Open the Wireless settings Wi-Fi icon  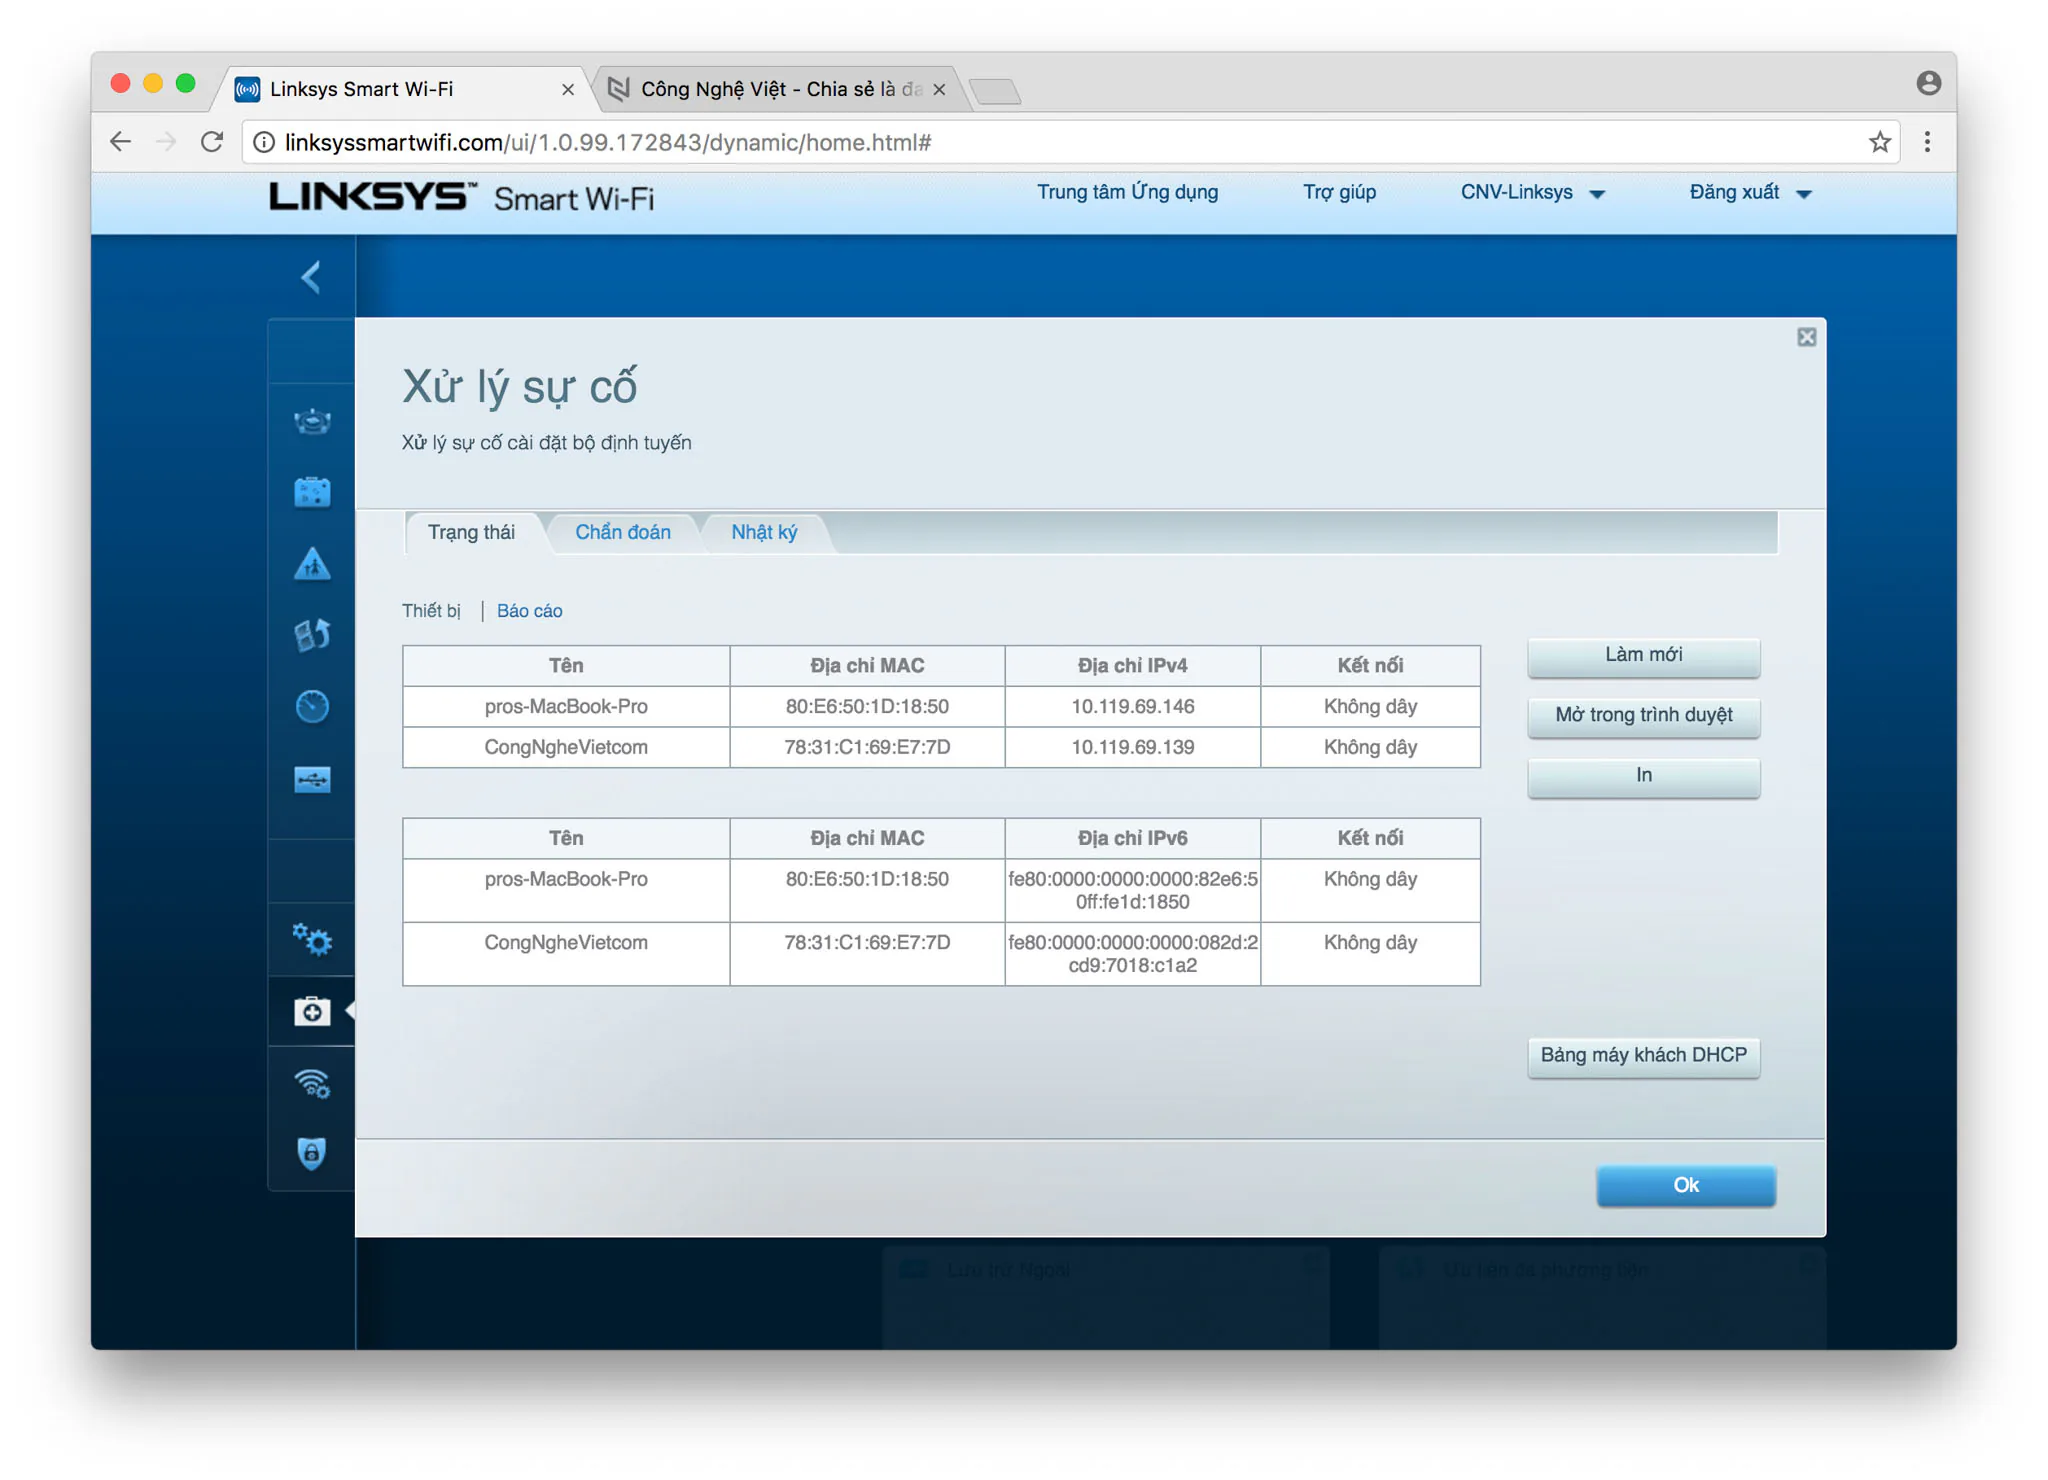(312, 1083)
